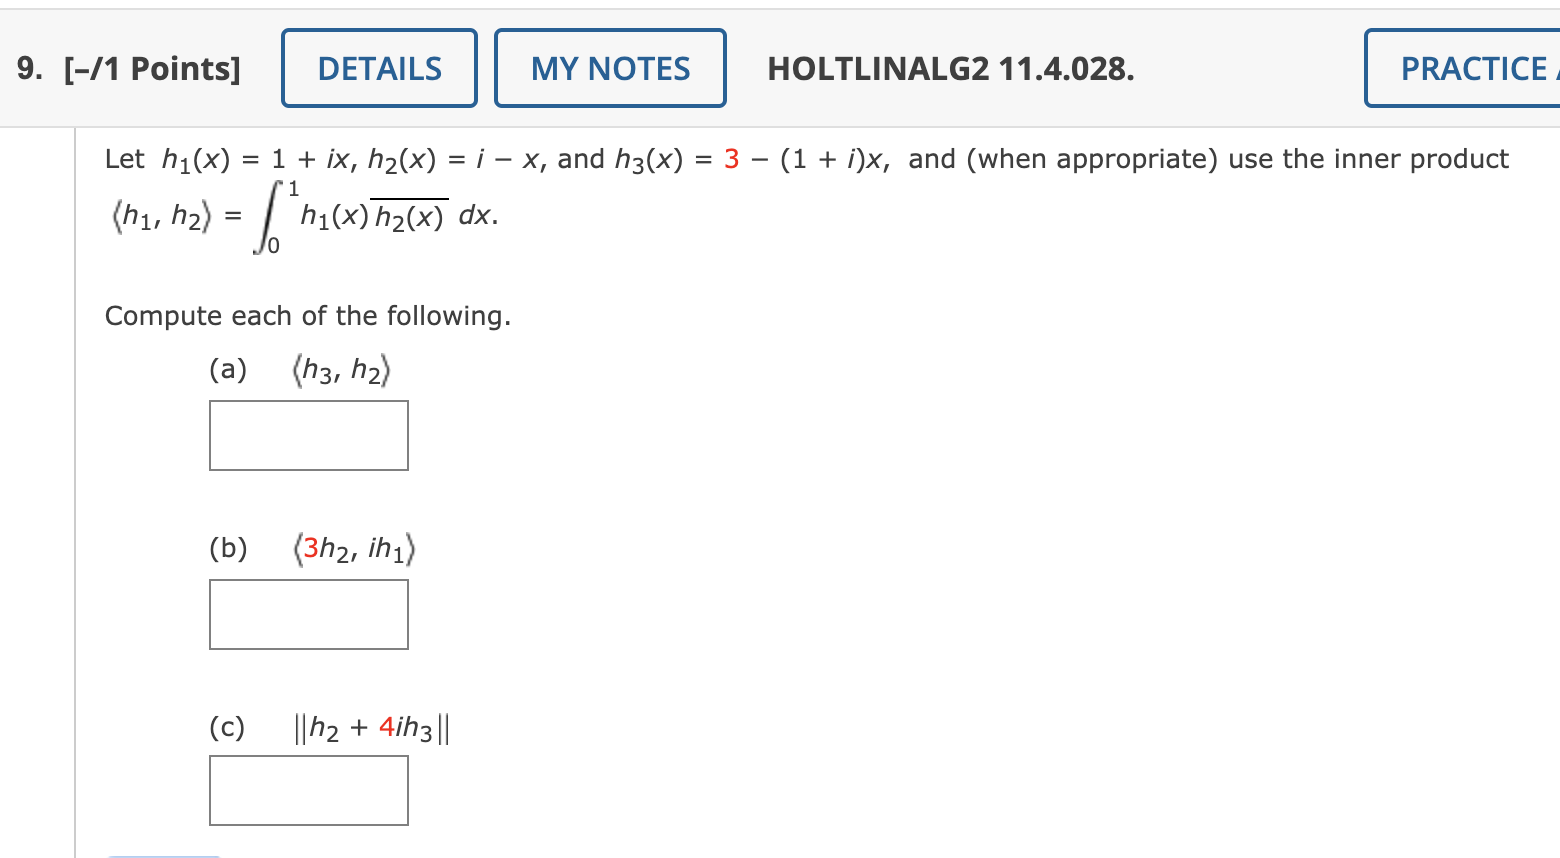Click the norm expression in part (c)
Image resolution: width=1560 pixels, height=858 pixels.
click(372, 727)
